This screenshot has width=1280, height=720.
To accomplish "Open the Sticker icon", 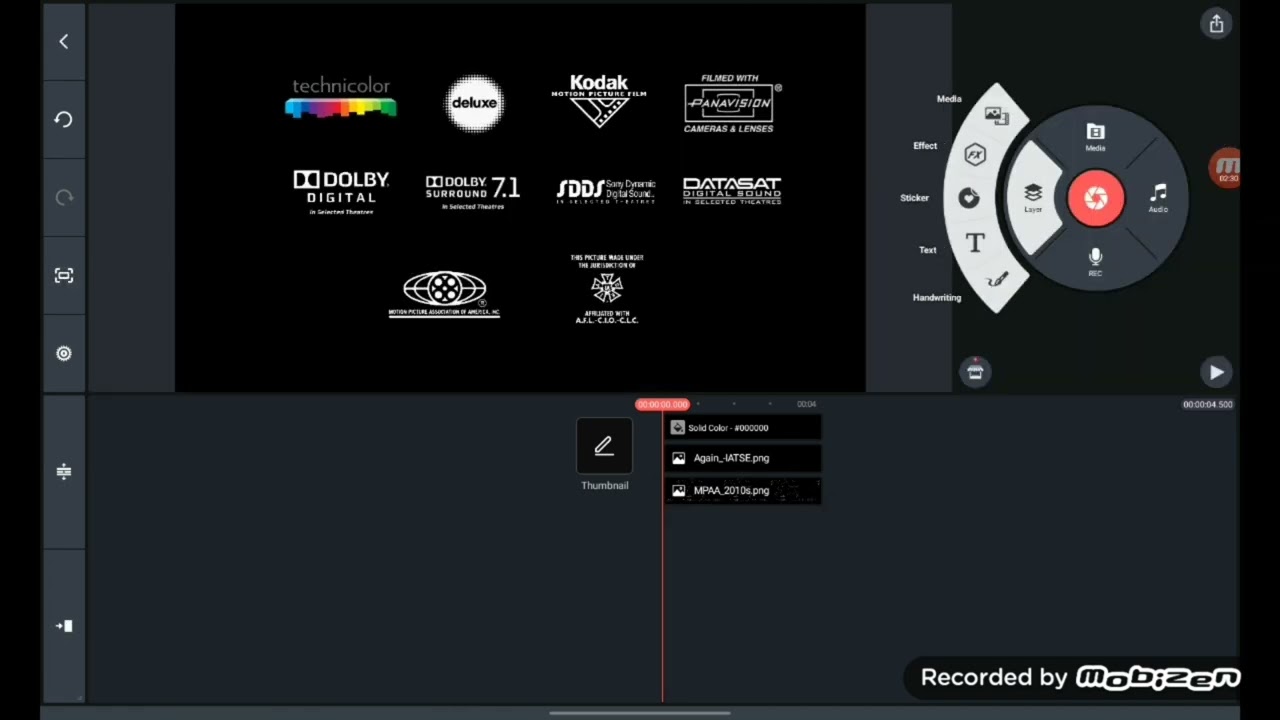I will [x=968, y=198].
